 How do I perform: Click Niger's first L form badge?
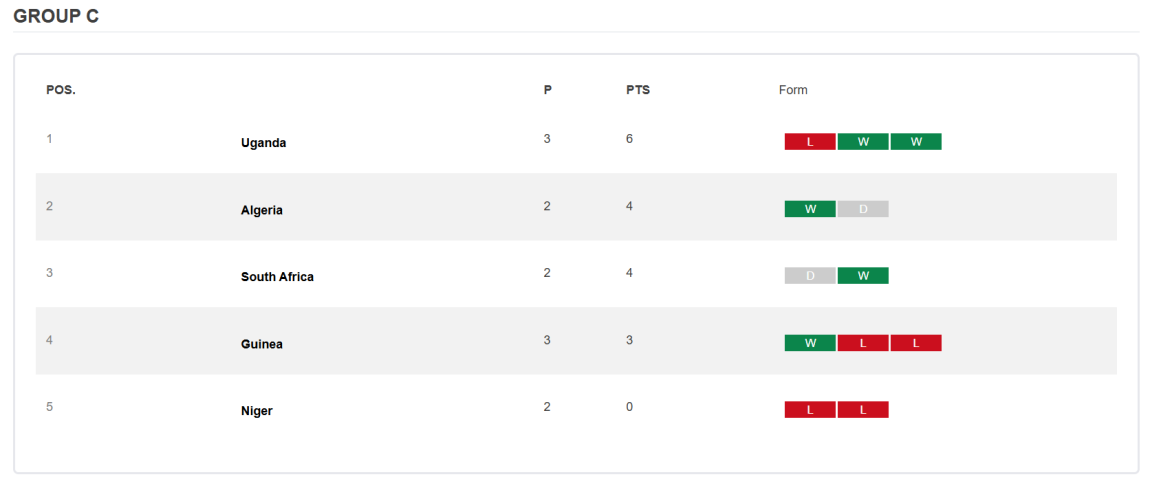[x=810, y=410]
